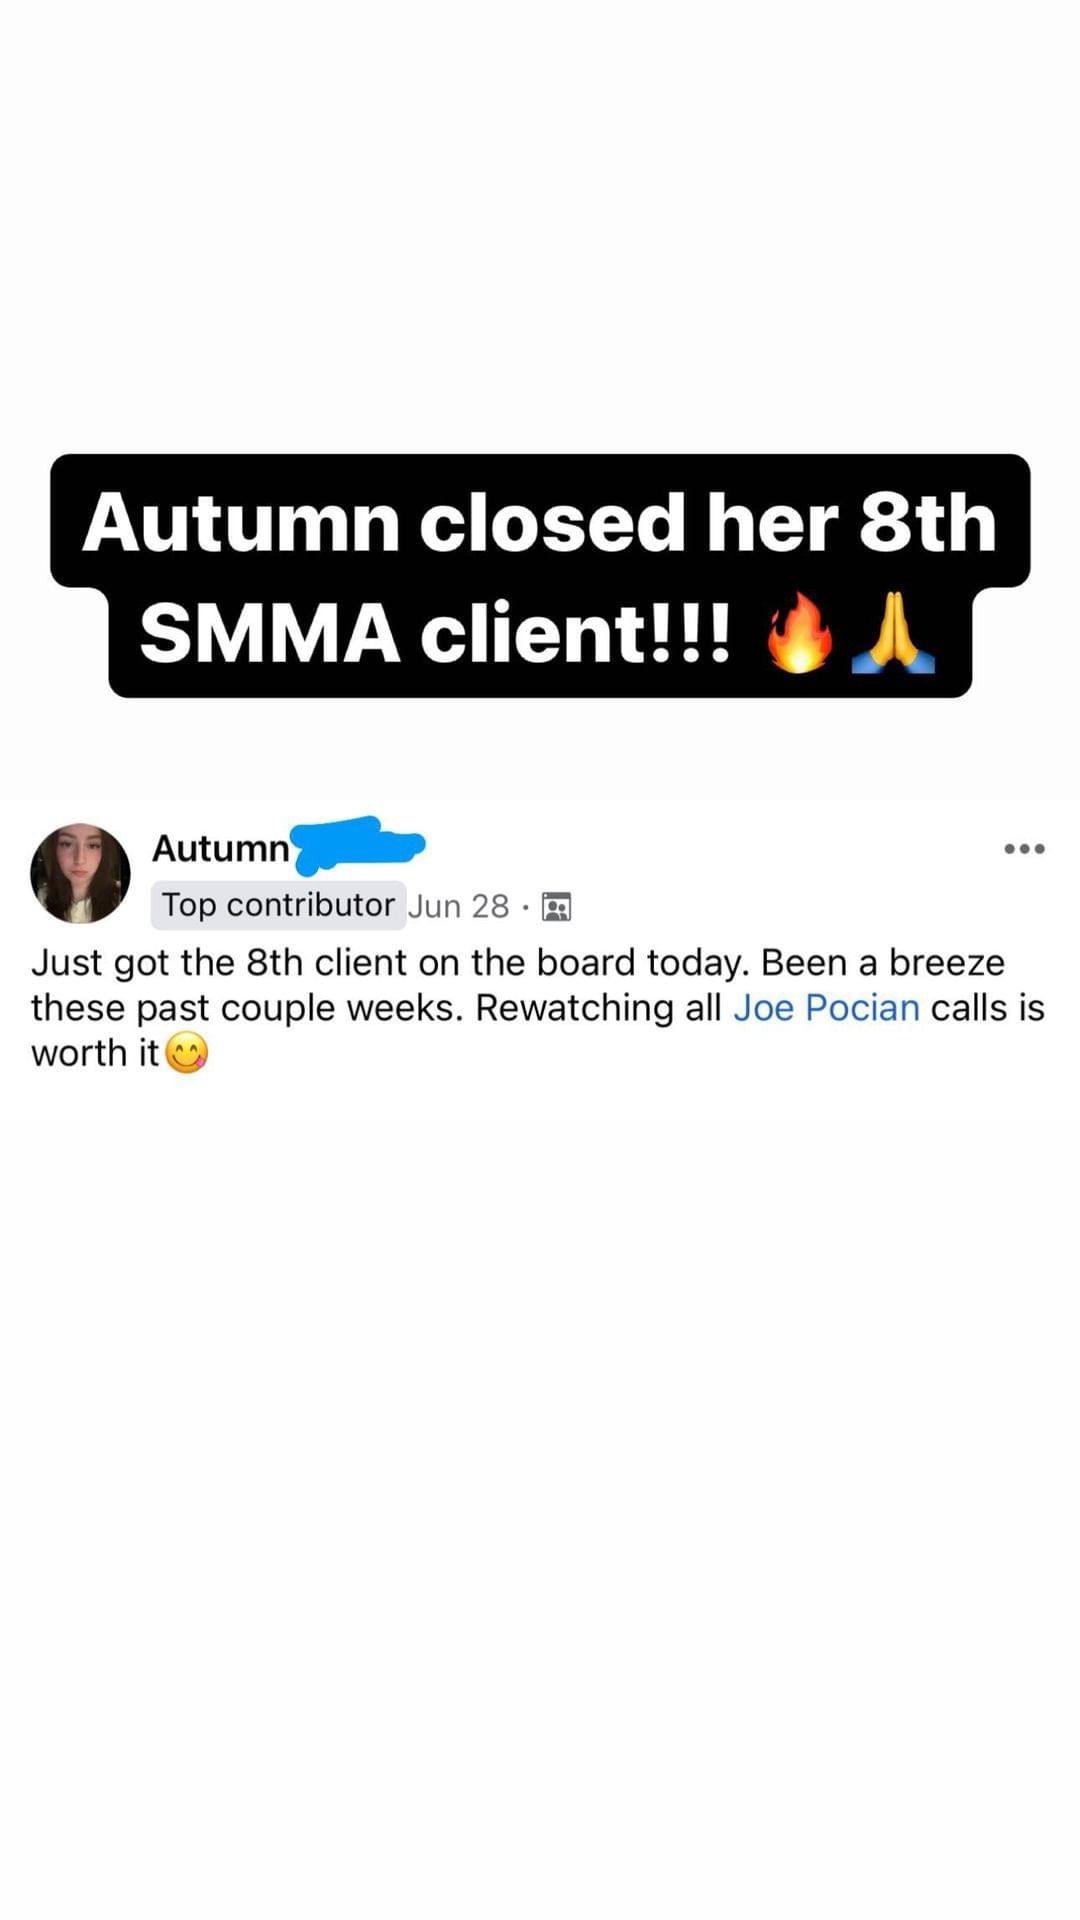Click the empty white area below the post
Viewport: 1080px width, 1920px height.
(x=540, y=1450)
